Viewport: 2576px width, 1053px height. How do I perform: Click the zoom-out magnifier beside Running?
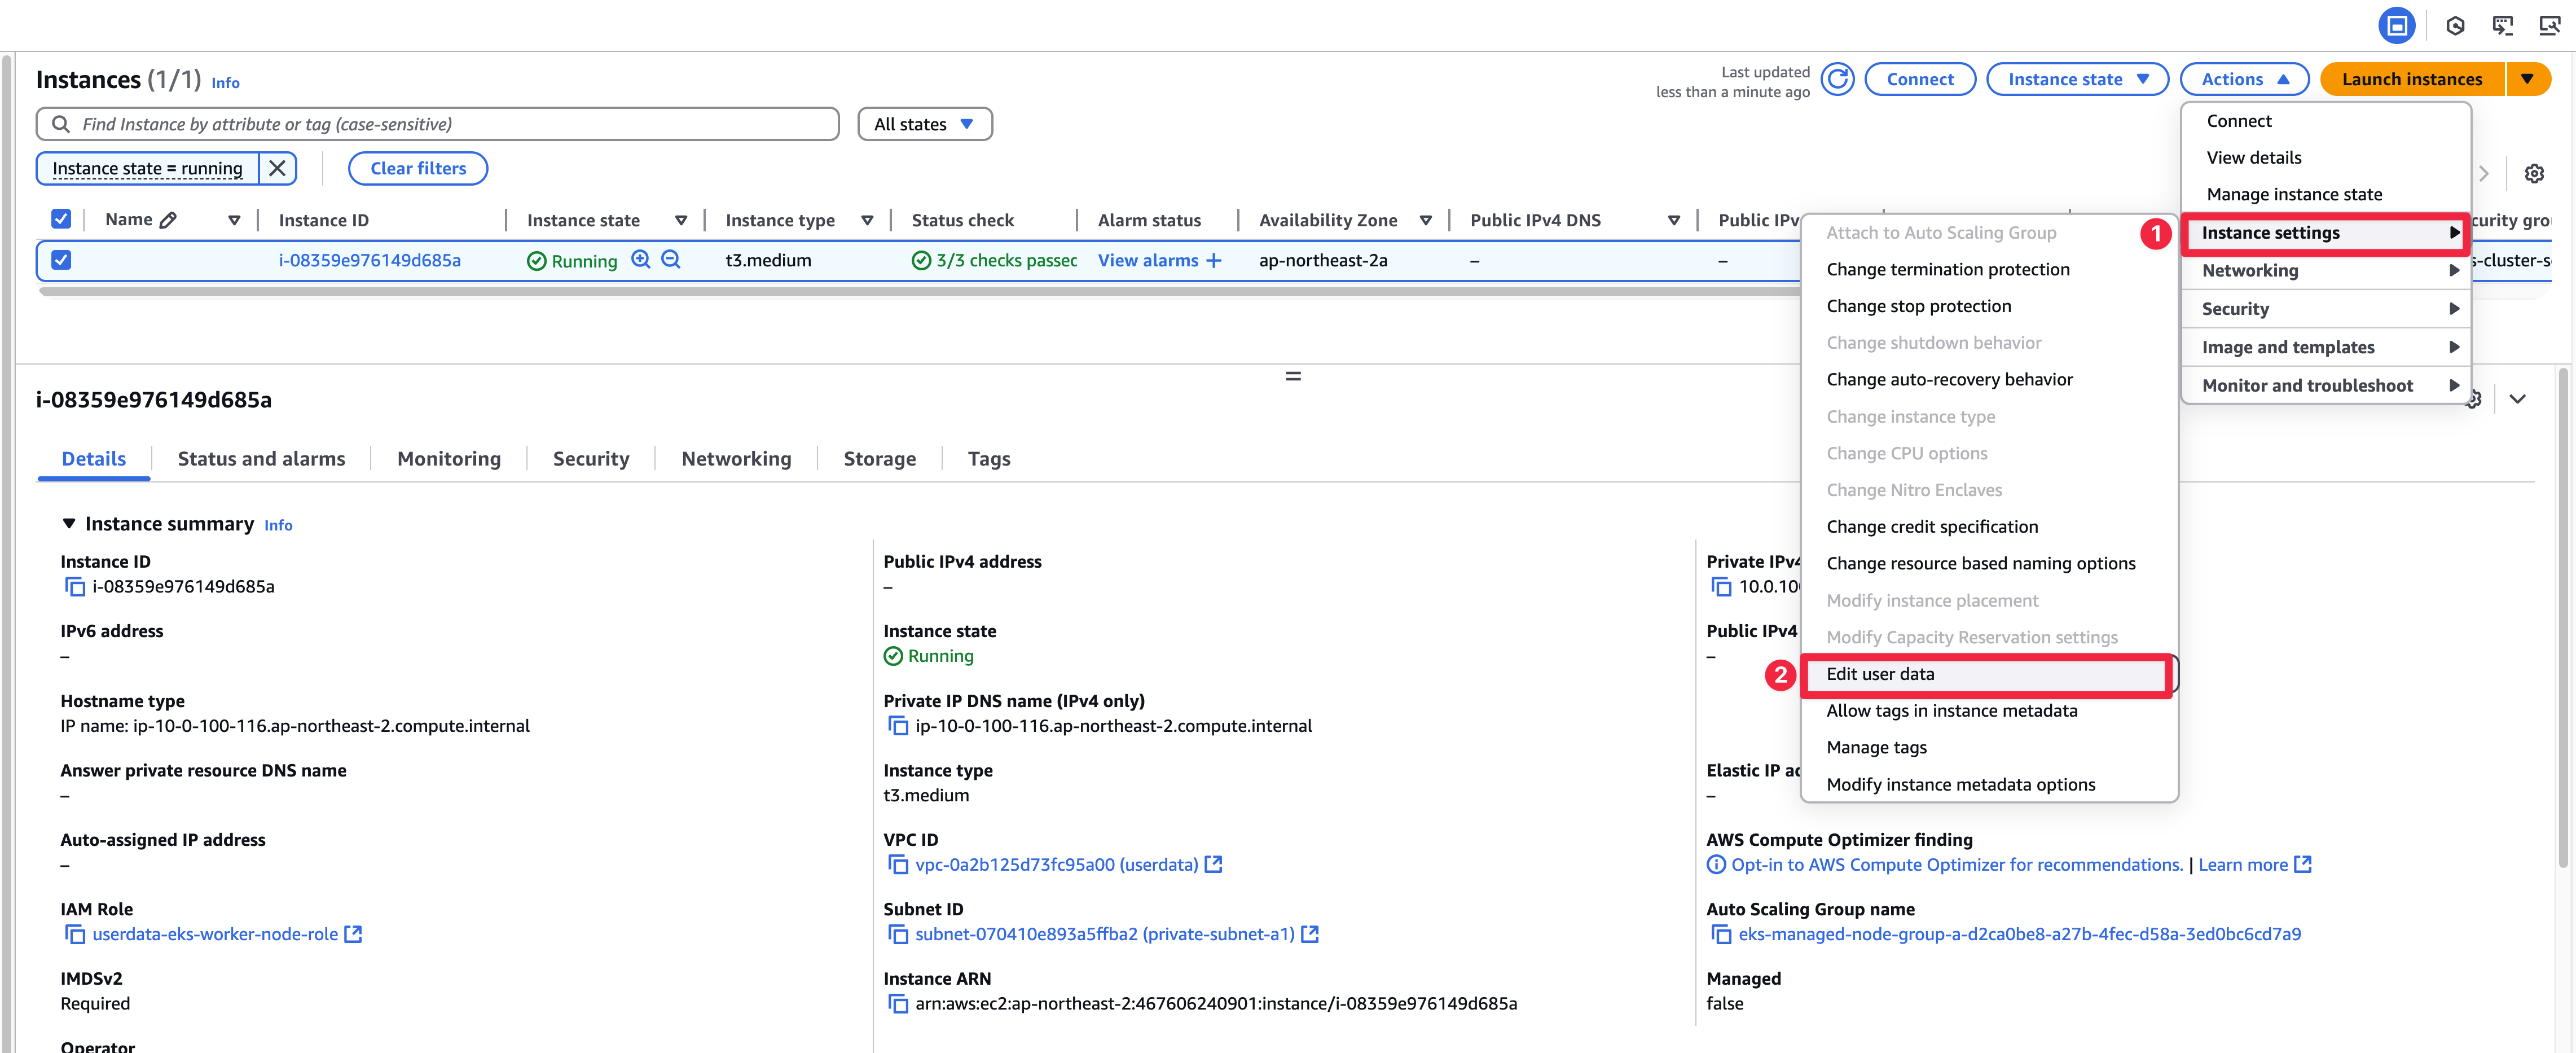coord(671,260)
